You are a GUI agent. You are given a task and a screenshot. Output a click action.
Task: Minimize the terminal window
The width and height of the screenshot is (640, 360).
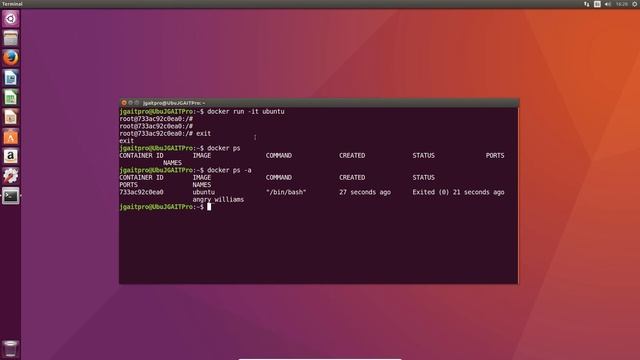131,103
